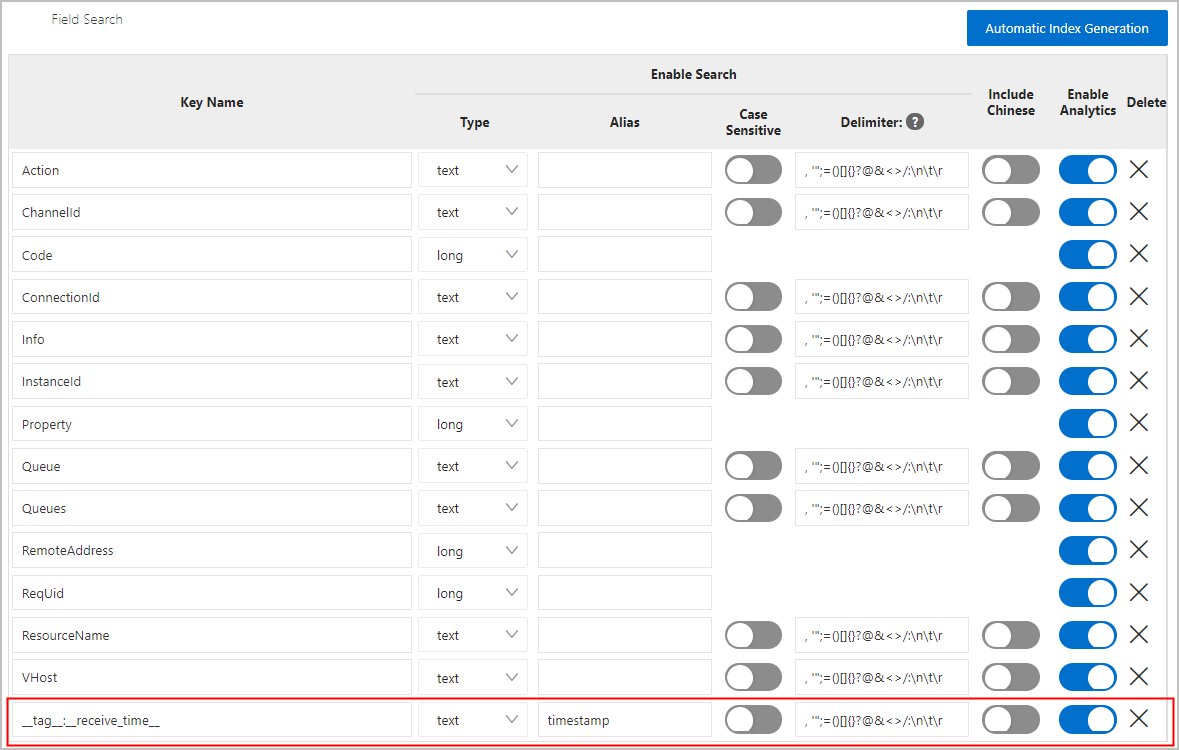Screen dimensions: 1179x750
Task: Edit the InstanceId key name field
Action: pyautogui.click(x=212, y=381)
